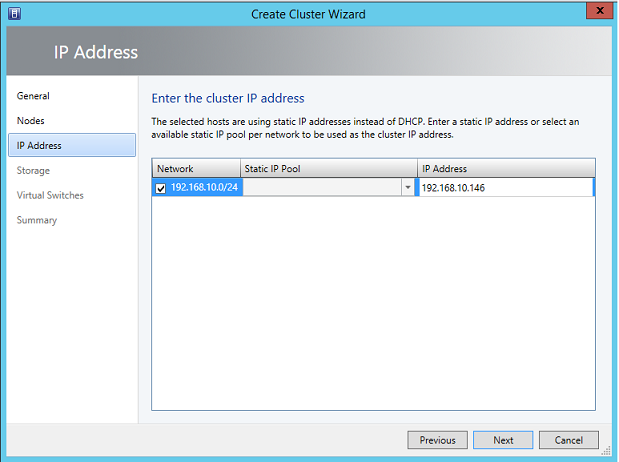
Task: Expand the Static IP Pool dropdown arrow
Action: point(408,188)
